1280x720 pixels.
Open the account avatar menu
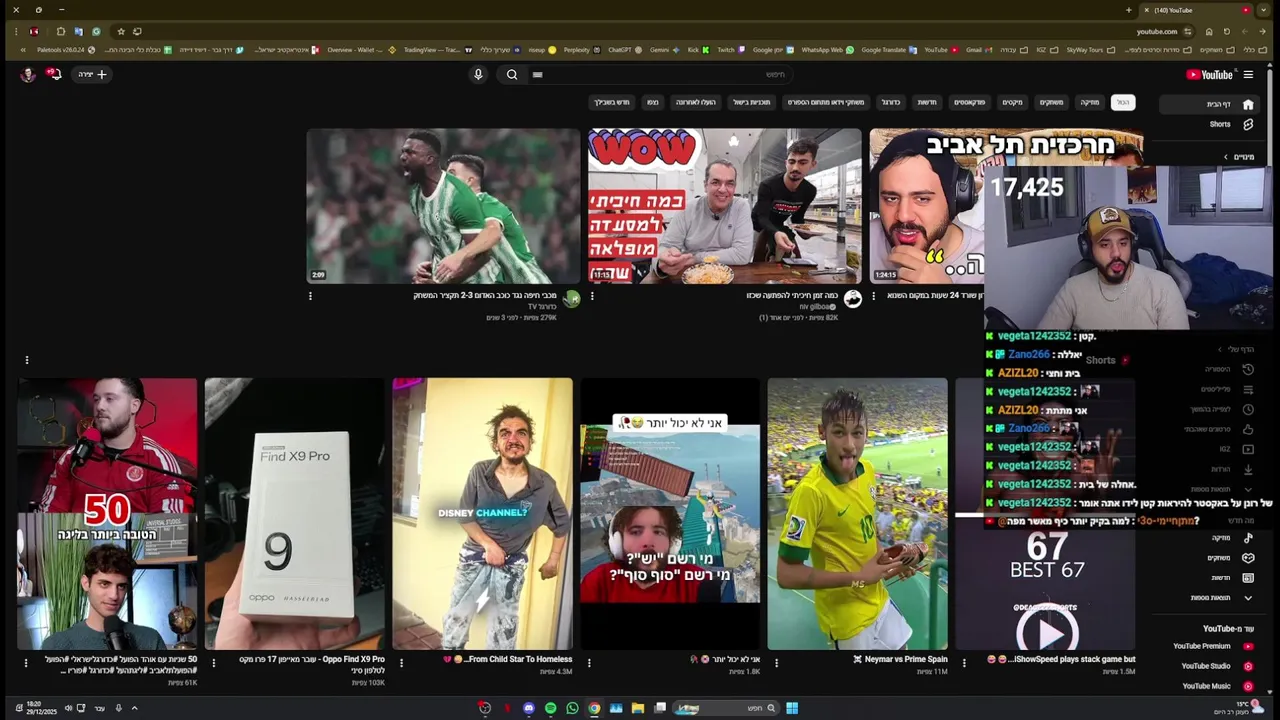click(28, 74)
